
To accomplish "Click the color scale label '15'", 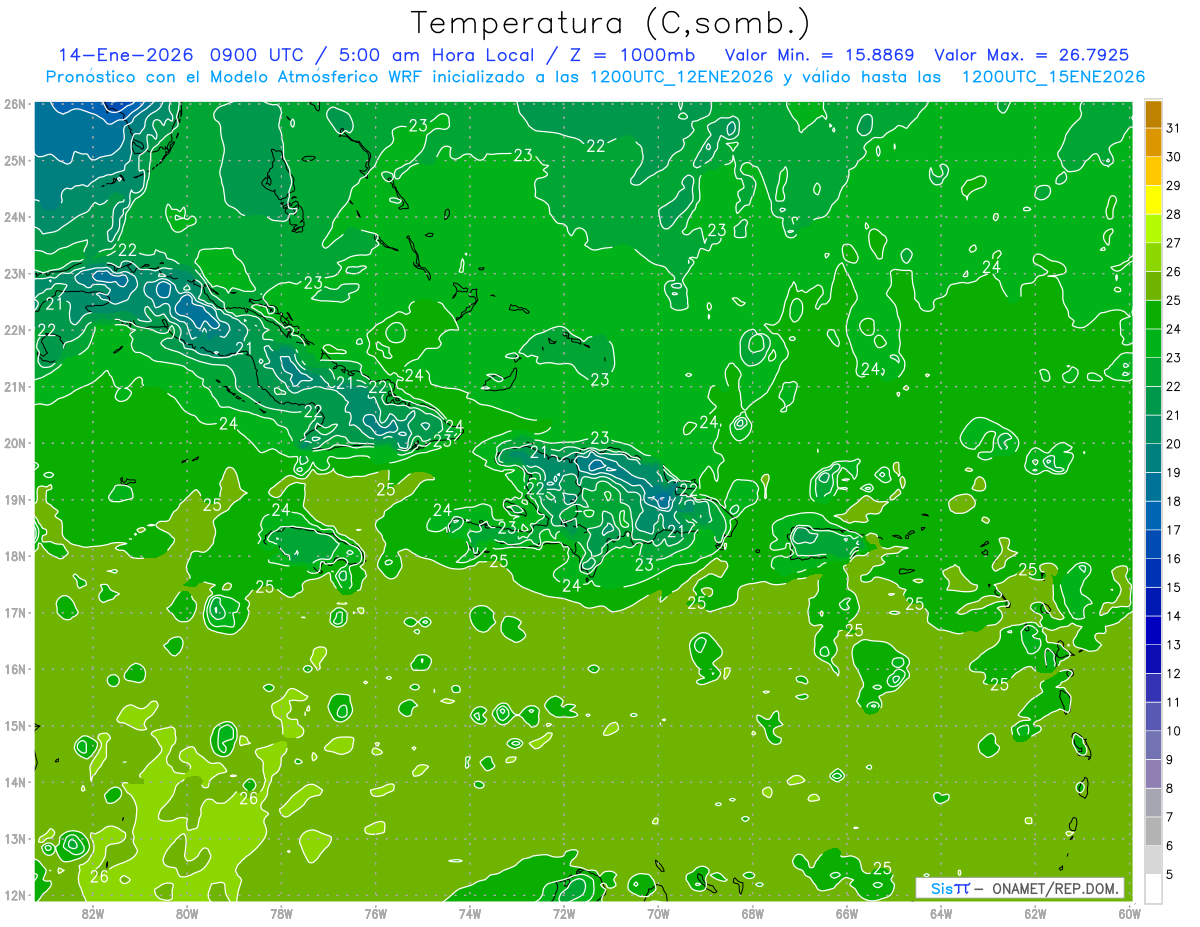I will pyautogui.click(x=1174, y=587).
